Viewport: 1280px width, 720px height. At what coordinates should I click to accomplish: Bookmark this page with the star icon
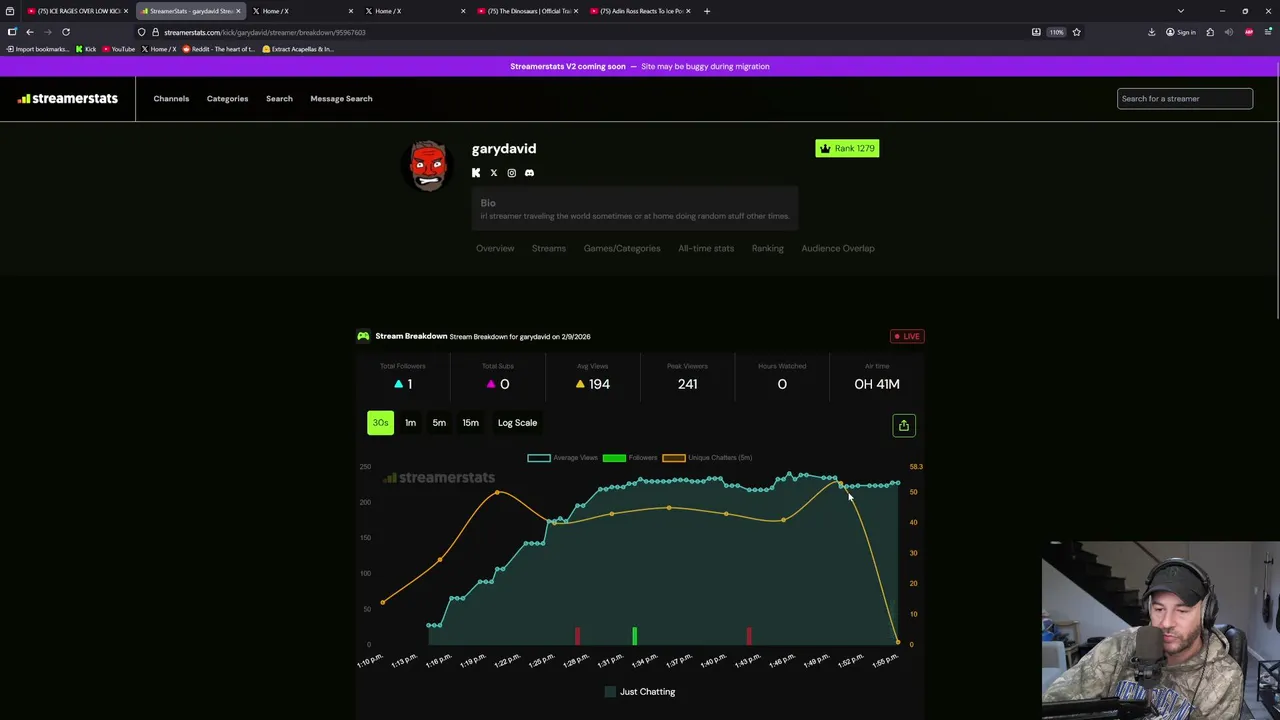(1076, 32)
